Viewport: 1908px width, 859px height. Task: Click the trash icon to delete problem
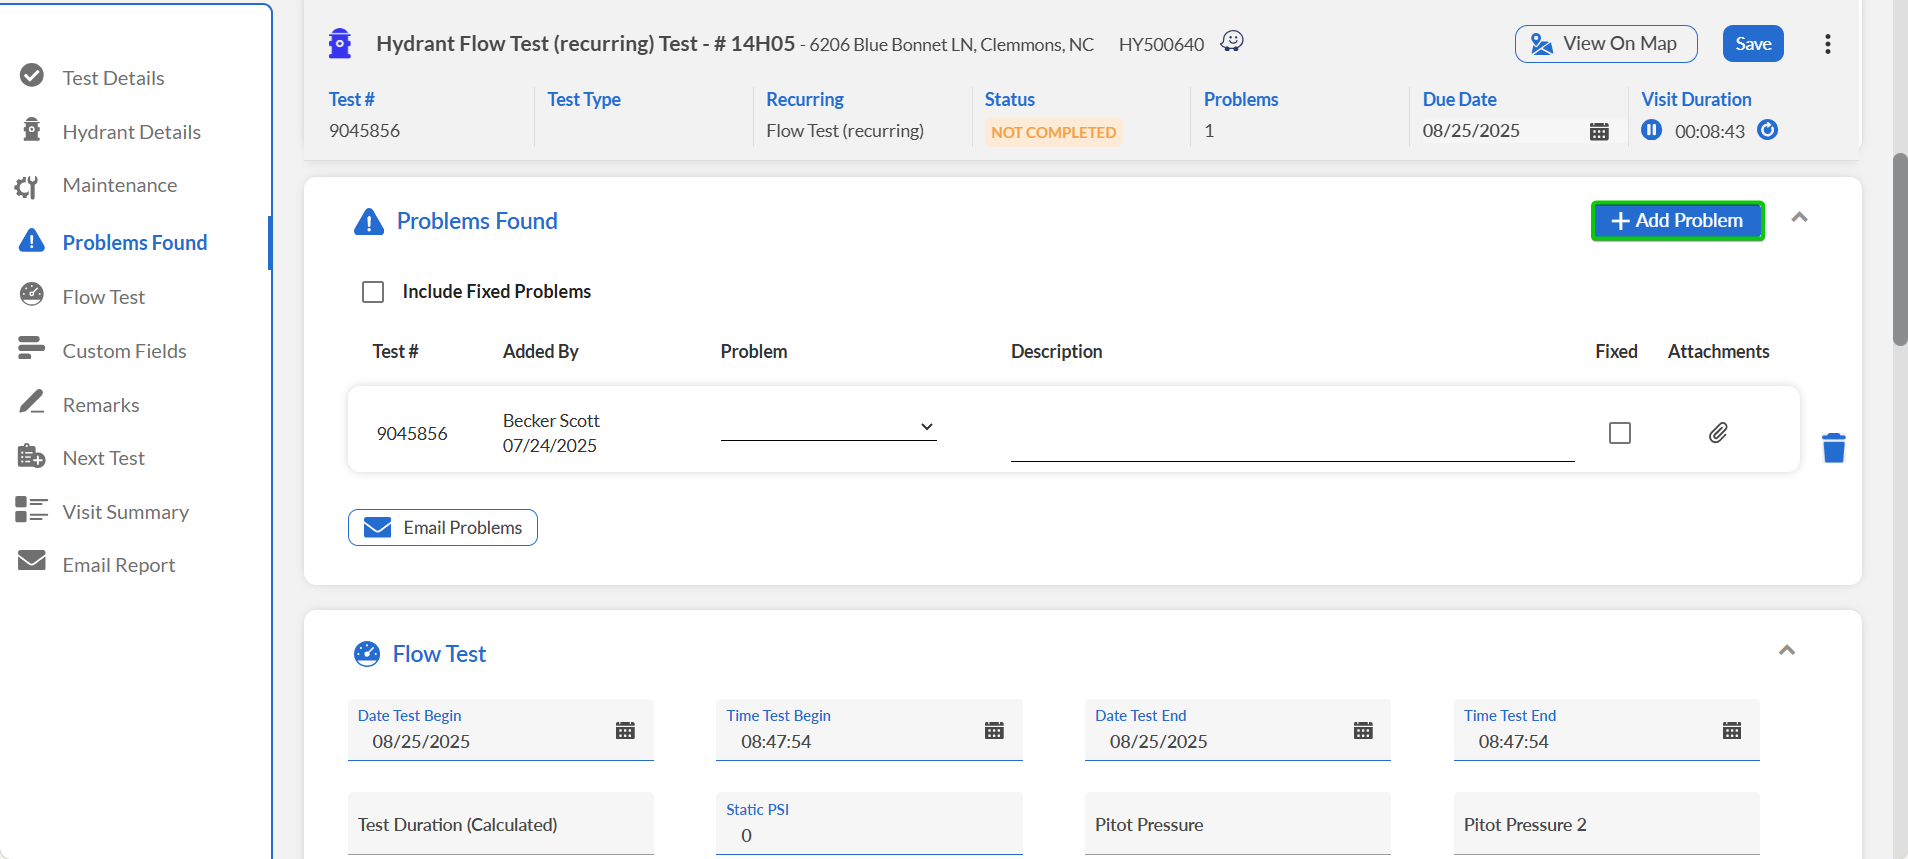point(1833,448)
